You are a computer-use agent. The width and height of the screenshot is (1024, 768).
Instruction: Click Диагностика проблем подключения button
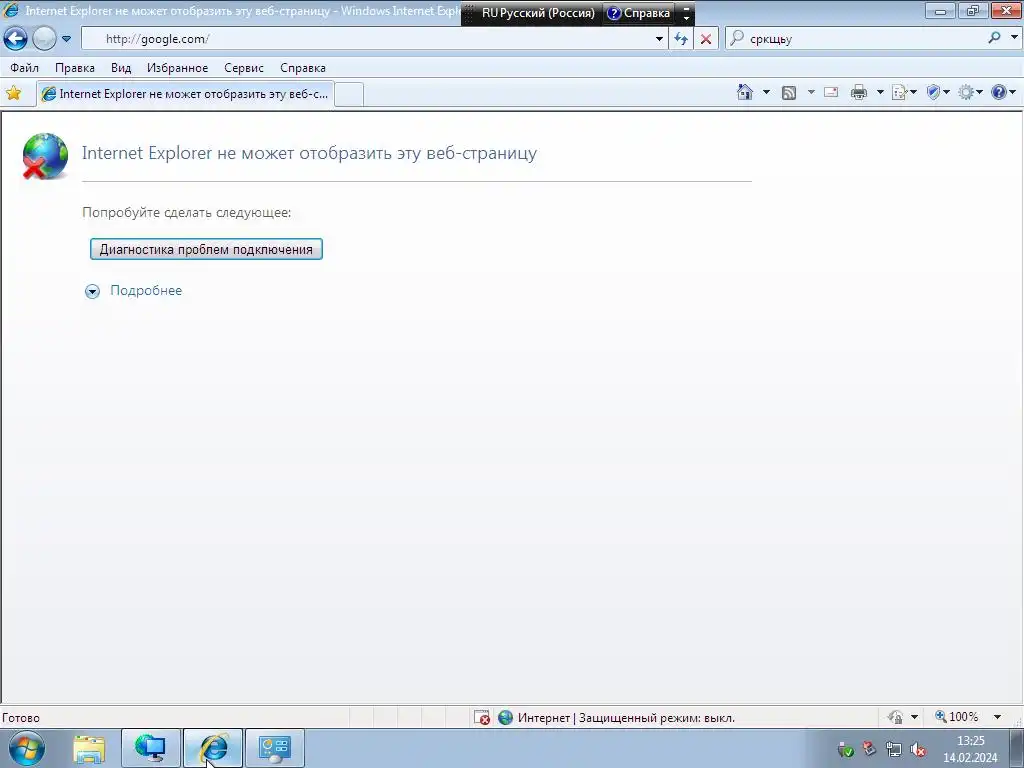[206, 249]
